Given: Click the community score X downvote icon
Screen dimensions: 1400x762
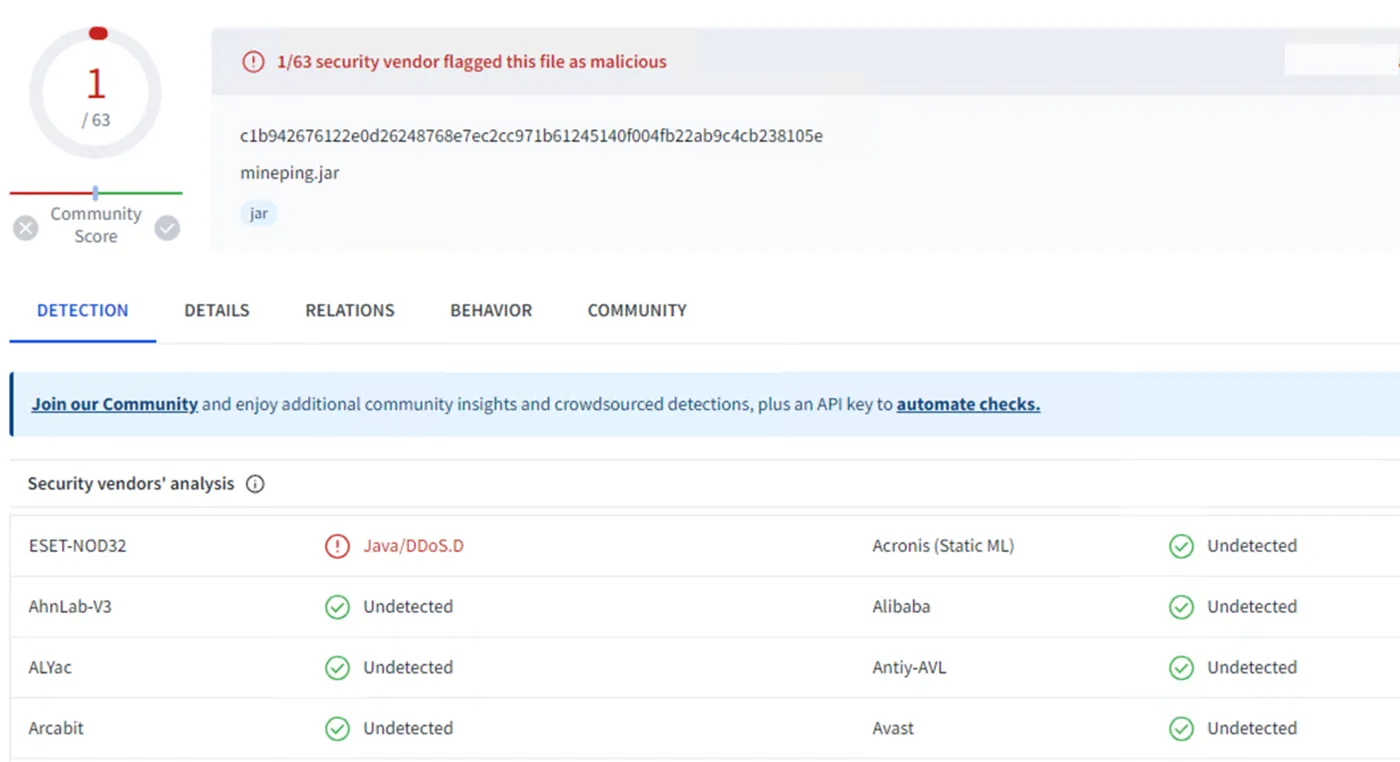Looking at the screenshot, I should point(26,228).
